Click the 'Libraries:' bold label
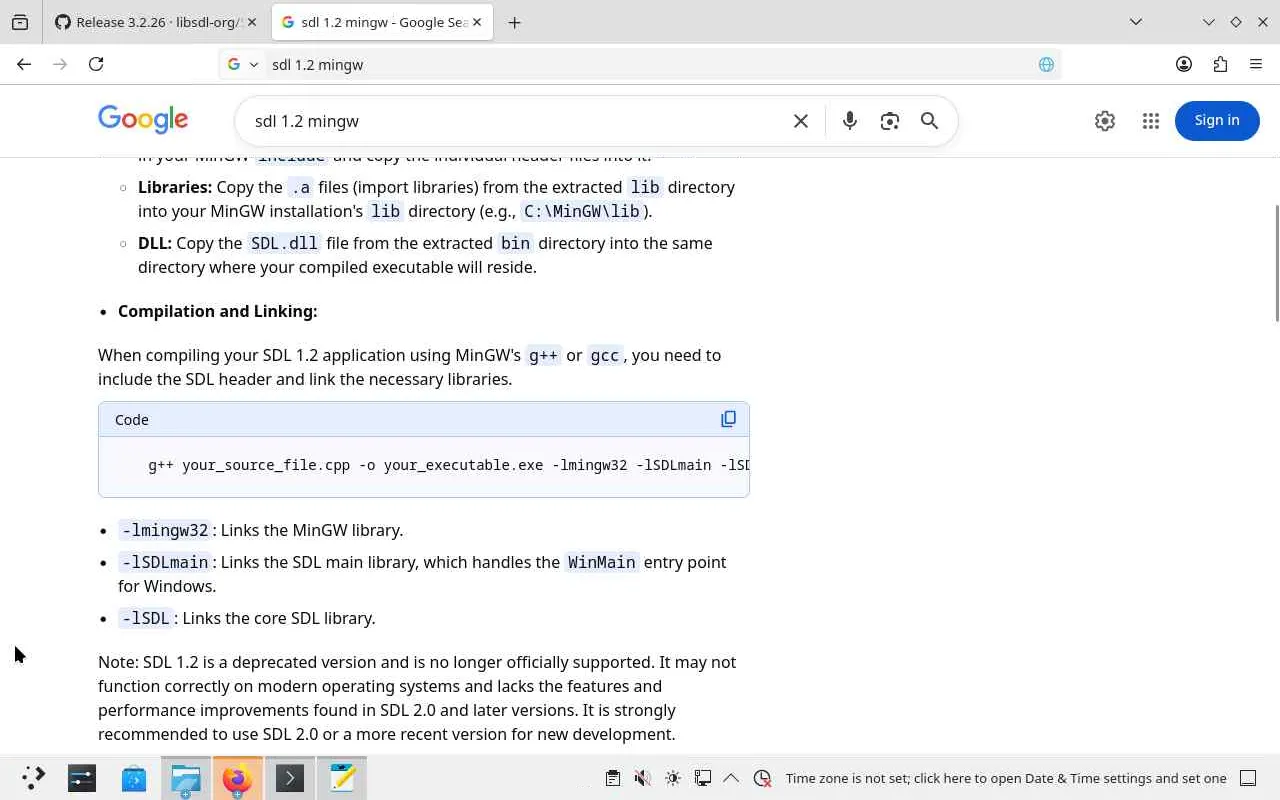Image resolution: width=1280 pixels, height=800 pixels. tap(175, 187)
